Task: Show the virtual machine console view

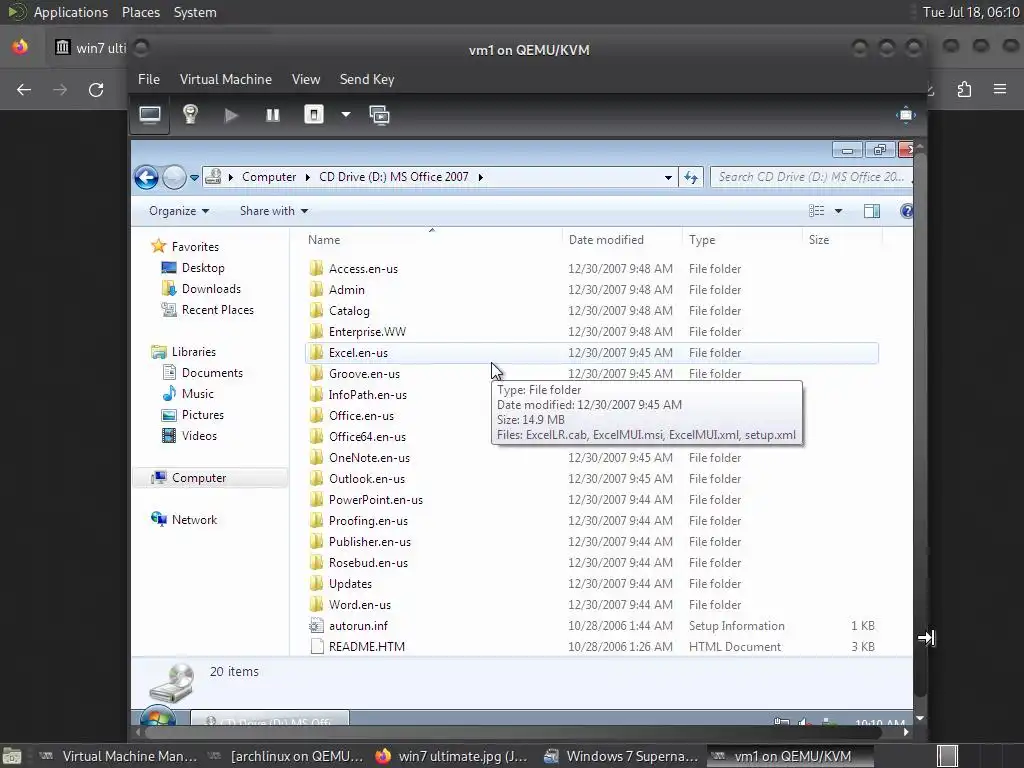Action: click(150, 116)
